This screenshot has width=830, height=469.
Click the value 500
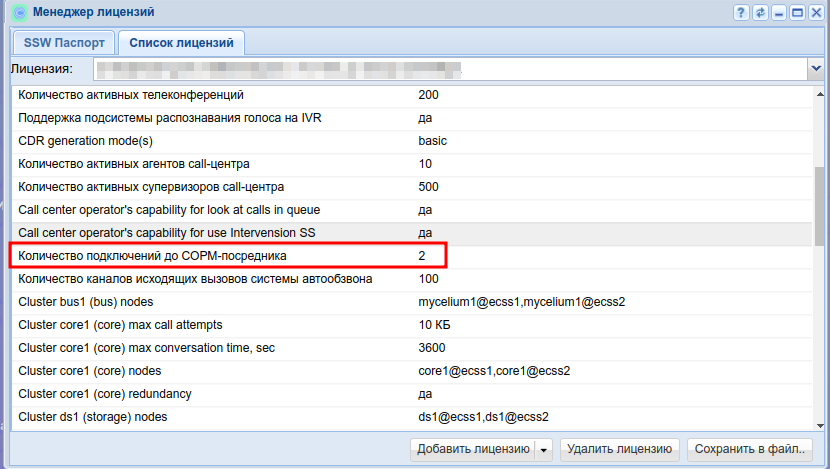[x=428, y=187]
